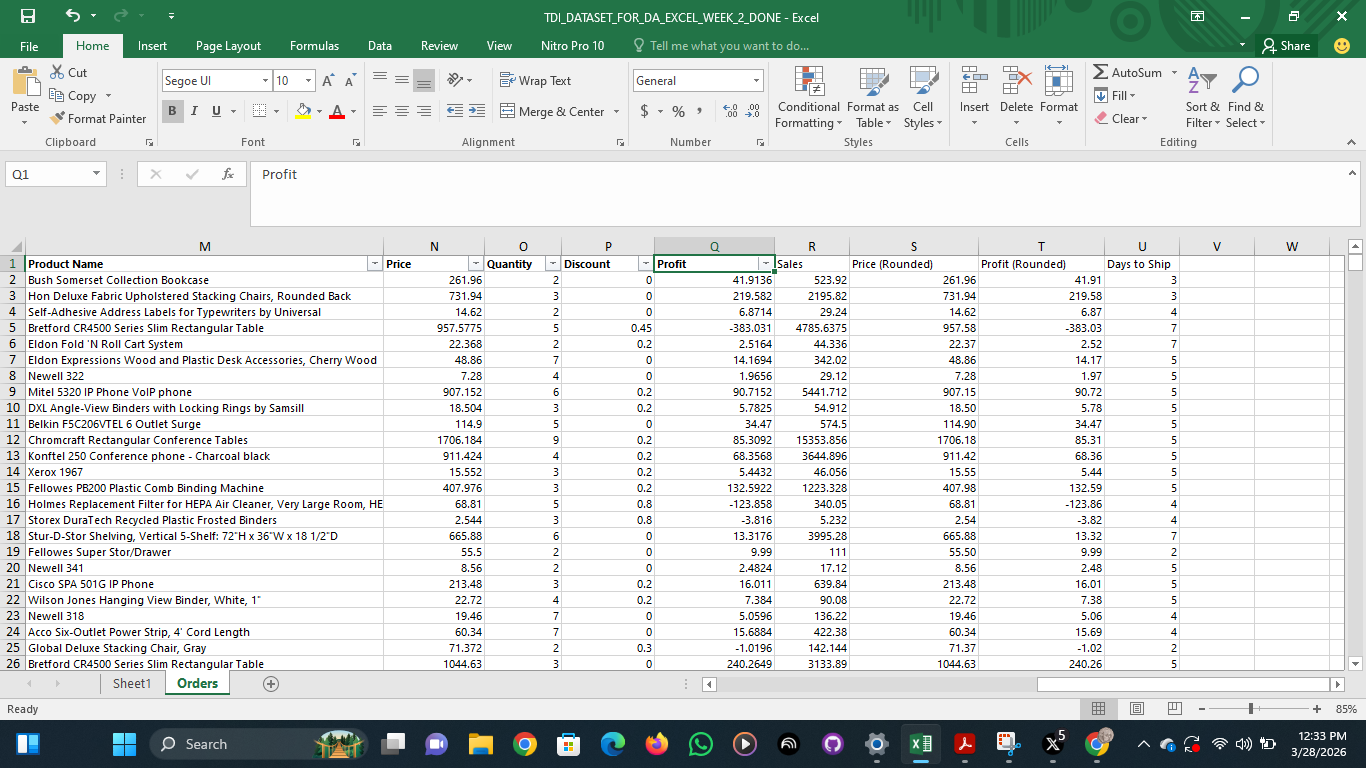
Task: Open the Formulas ribbon tab
Action: (x=314, y=46)
